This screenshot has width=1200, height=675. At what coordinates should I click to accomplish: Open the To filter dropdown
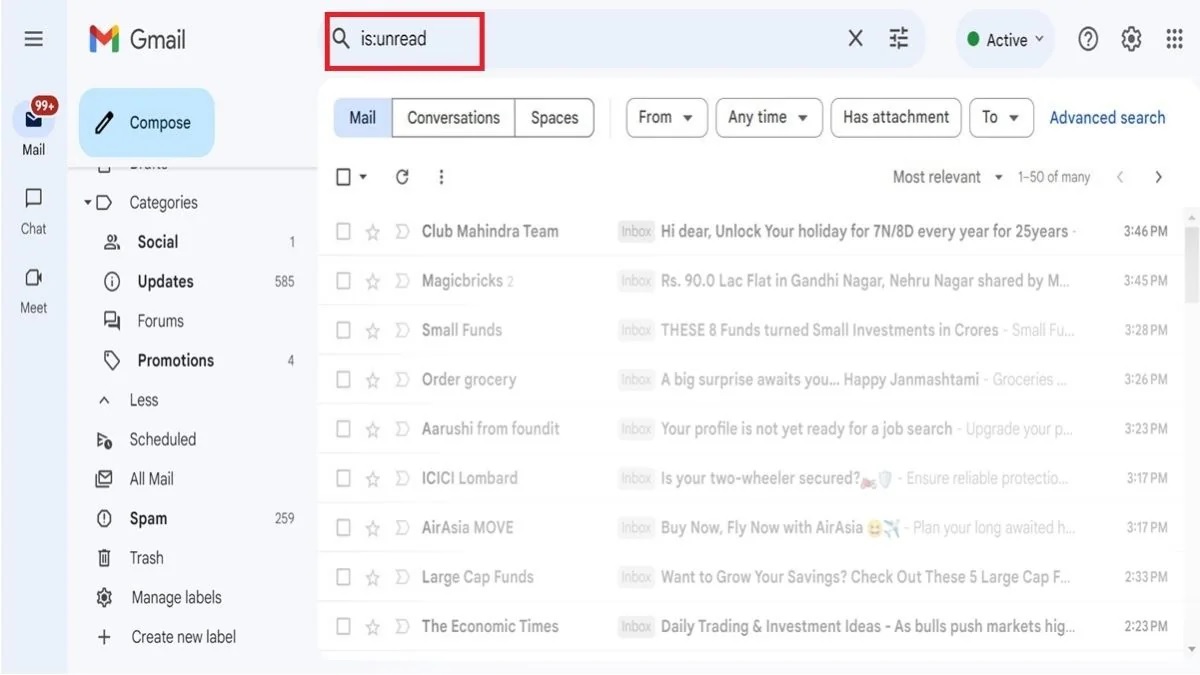tap(1001, 117)
